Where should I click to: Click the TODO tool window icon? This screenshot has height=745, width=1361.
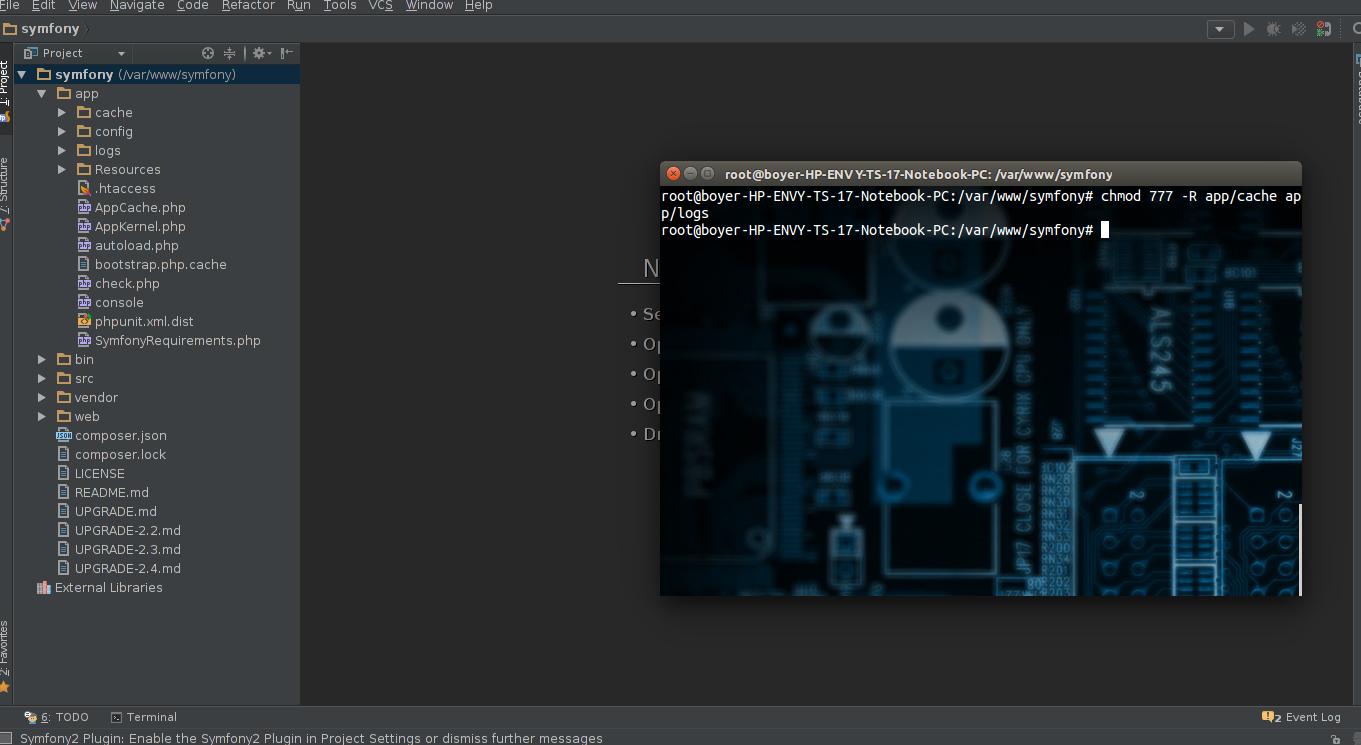coord(30,717)
